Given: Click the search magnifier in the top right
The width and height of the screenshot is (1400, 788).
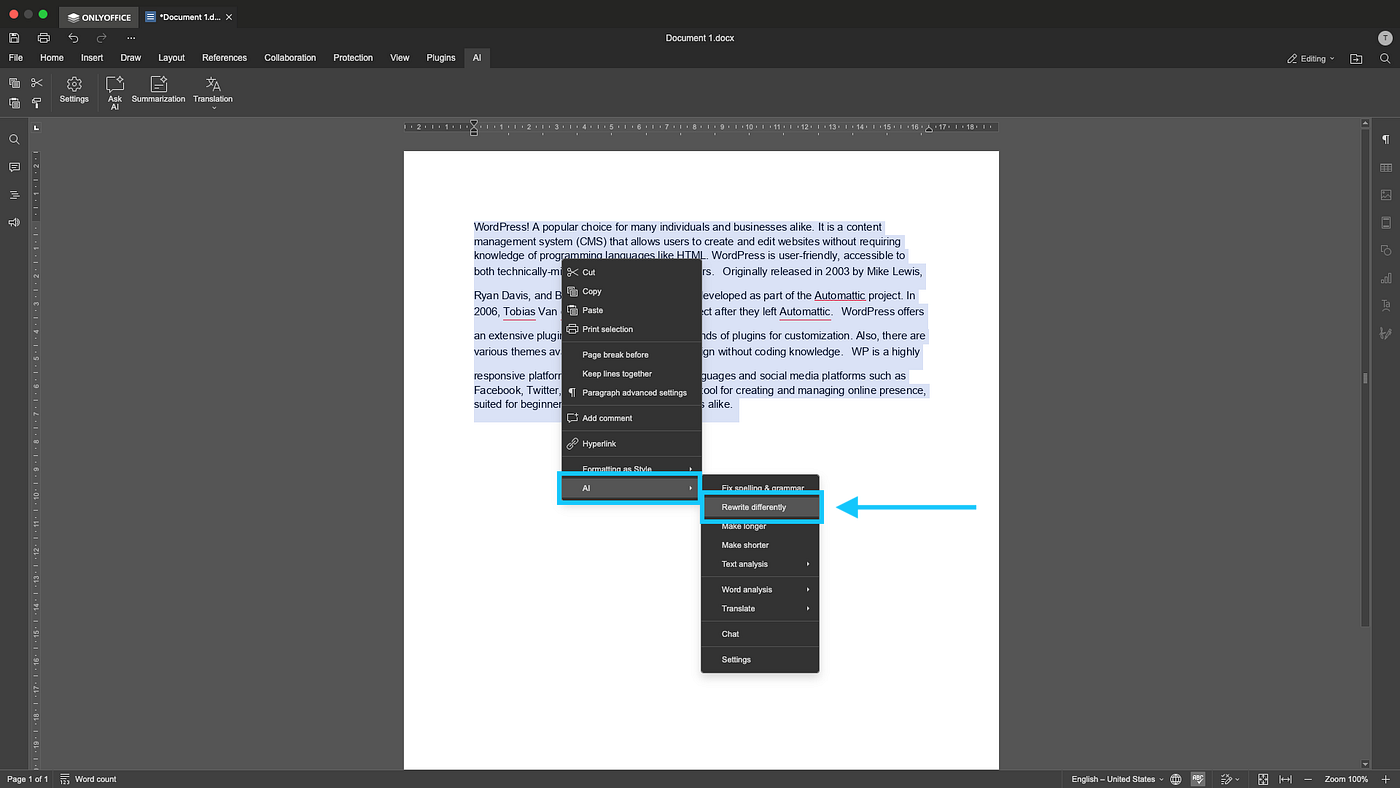Looking at the screenshot, I should [x=1385, y=59].
